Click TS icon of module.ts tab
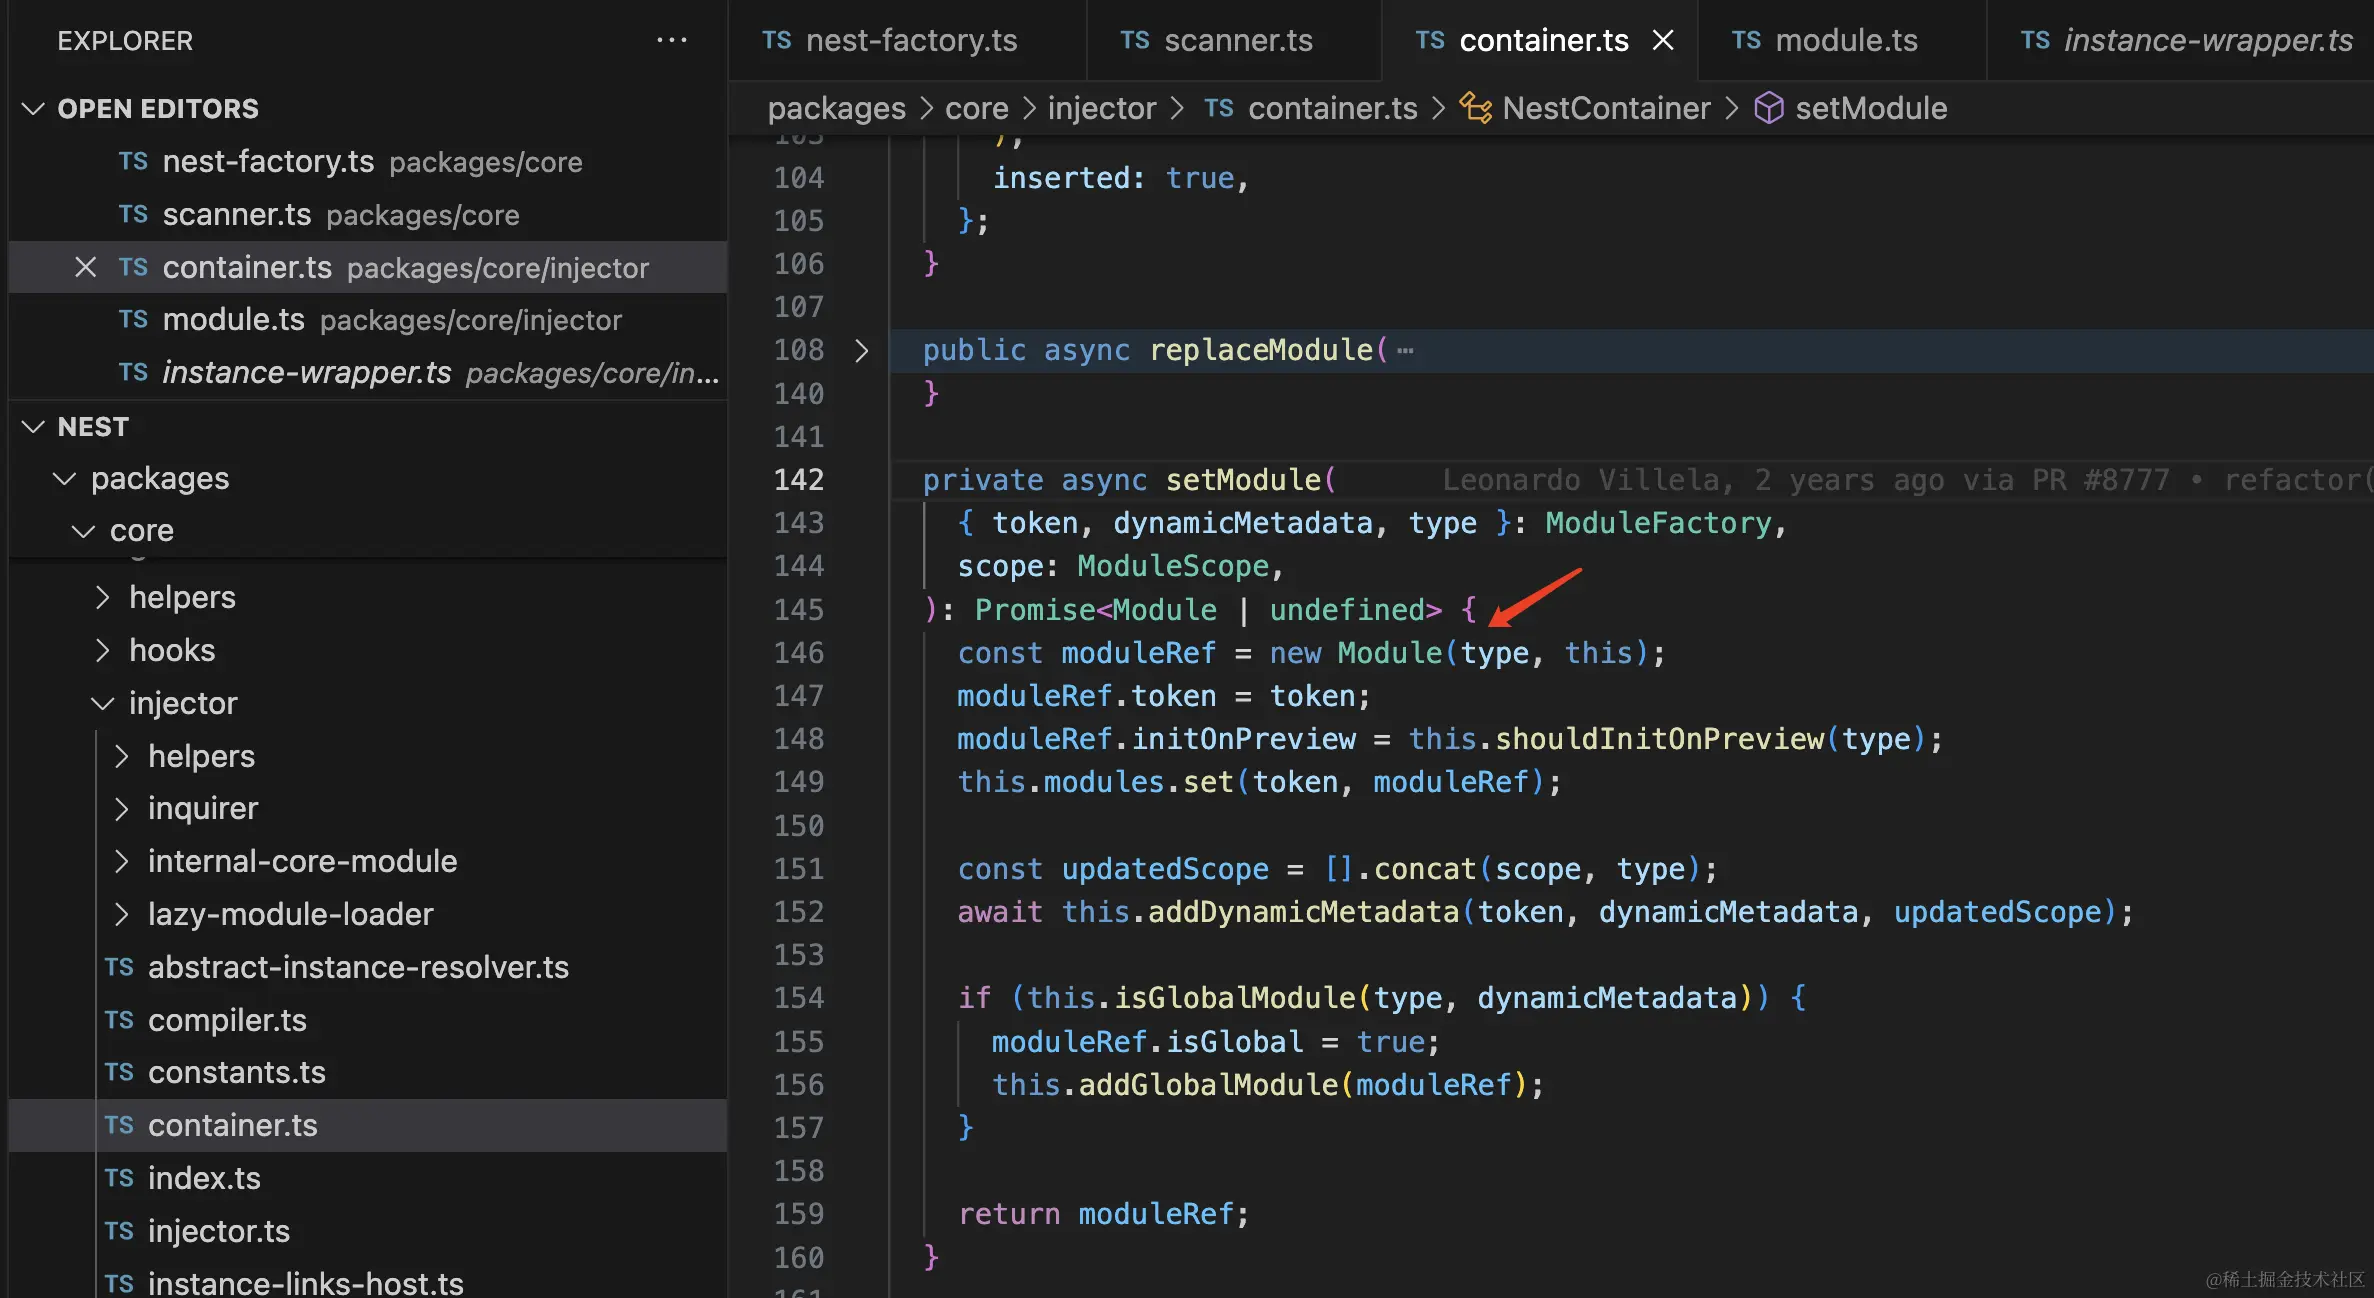 click(x=1746, y=40)
